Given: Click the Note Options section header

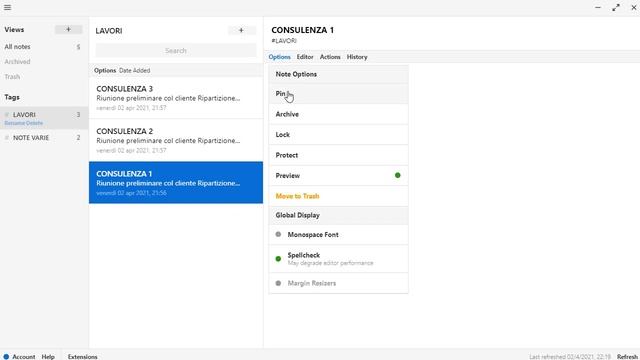Looking at the screenshot, I should pos(339,74).
